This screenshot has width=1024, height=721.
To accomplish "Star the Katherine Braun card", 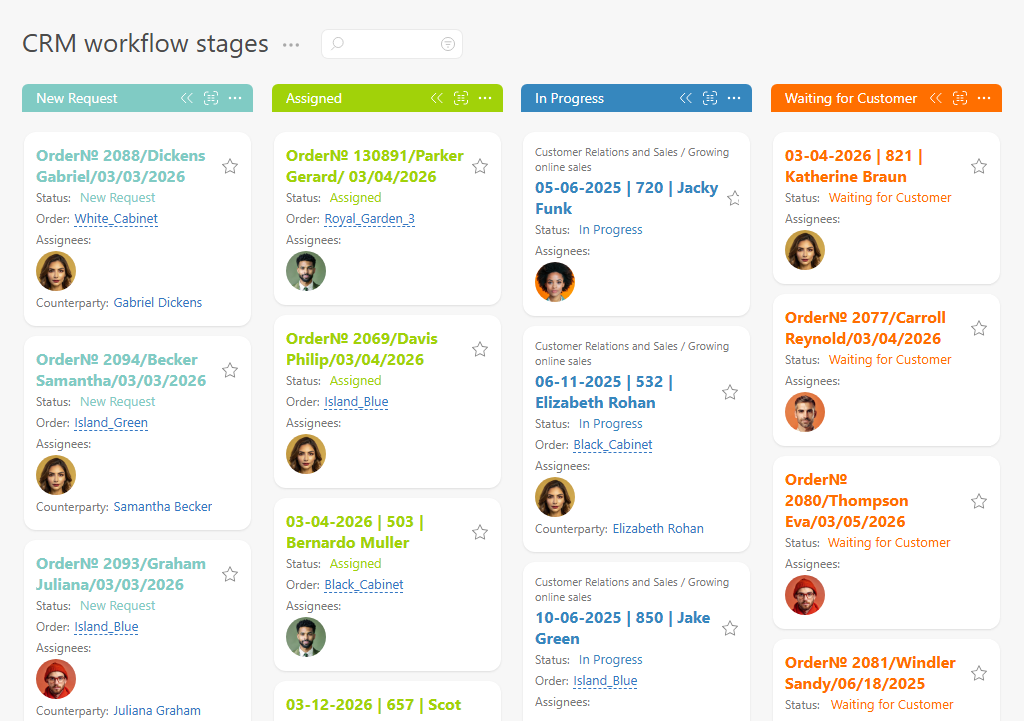I will [x=979, y=167].
